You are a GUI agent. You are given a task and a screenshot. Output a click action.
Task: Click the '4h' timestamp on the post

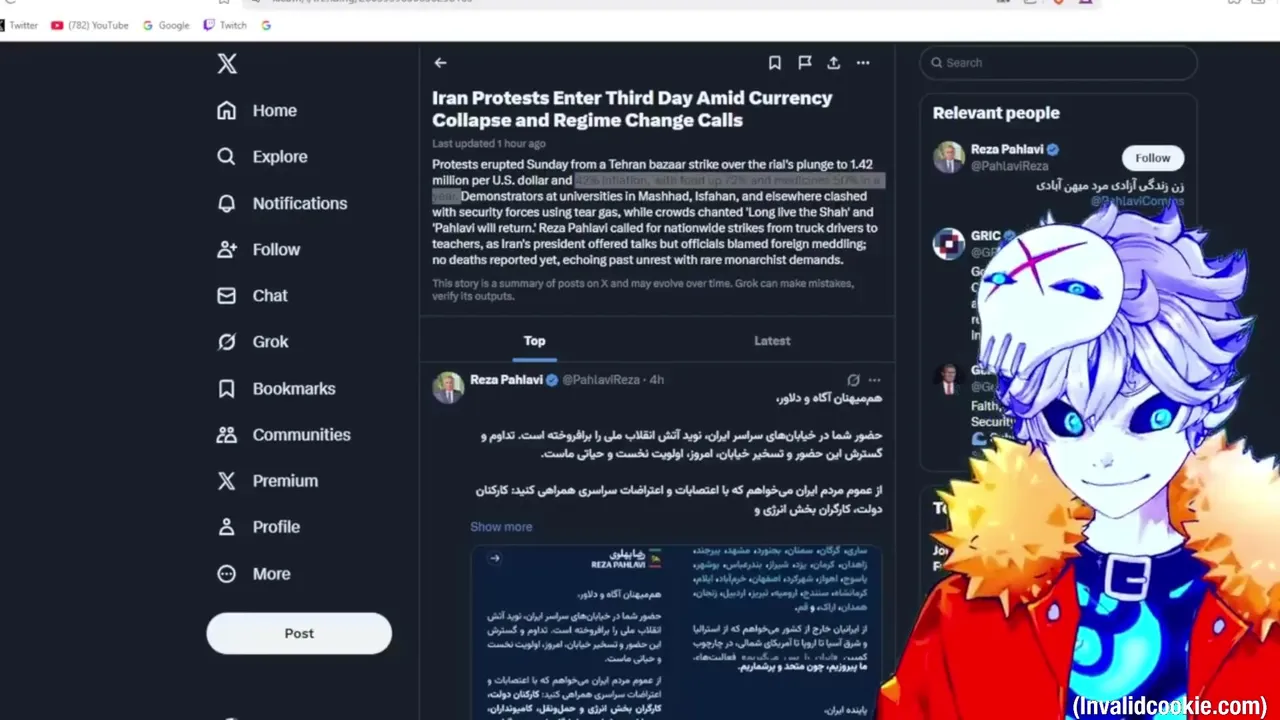point(656,380)
